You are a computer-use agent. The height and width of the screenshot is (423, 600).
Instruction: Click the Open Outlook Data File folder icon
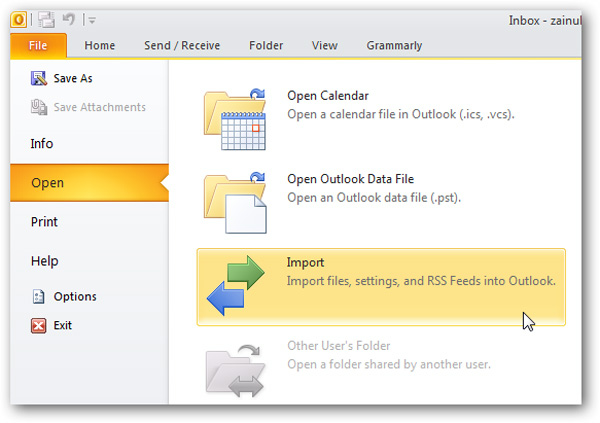click(235, 203)
